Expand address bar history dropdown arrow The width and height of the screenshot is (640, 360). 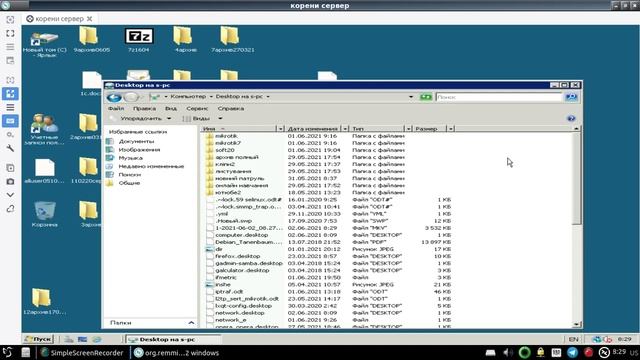coord(411,97)
